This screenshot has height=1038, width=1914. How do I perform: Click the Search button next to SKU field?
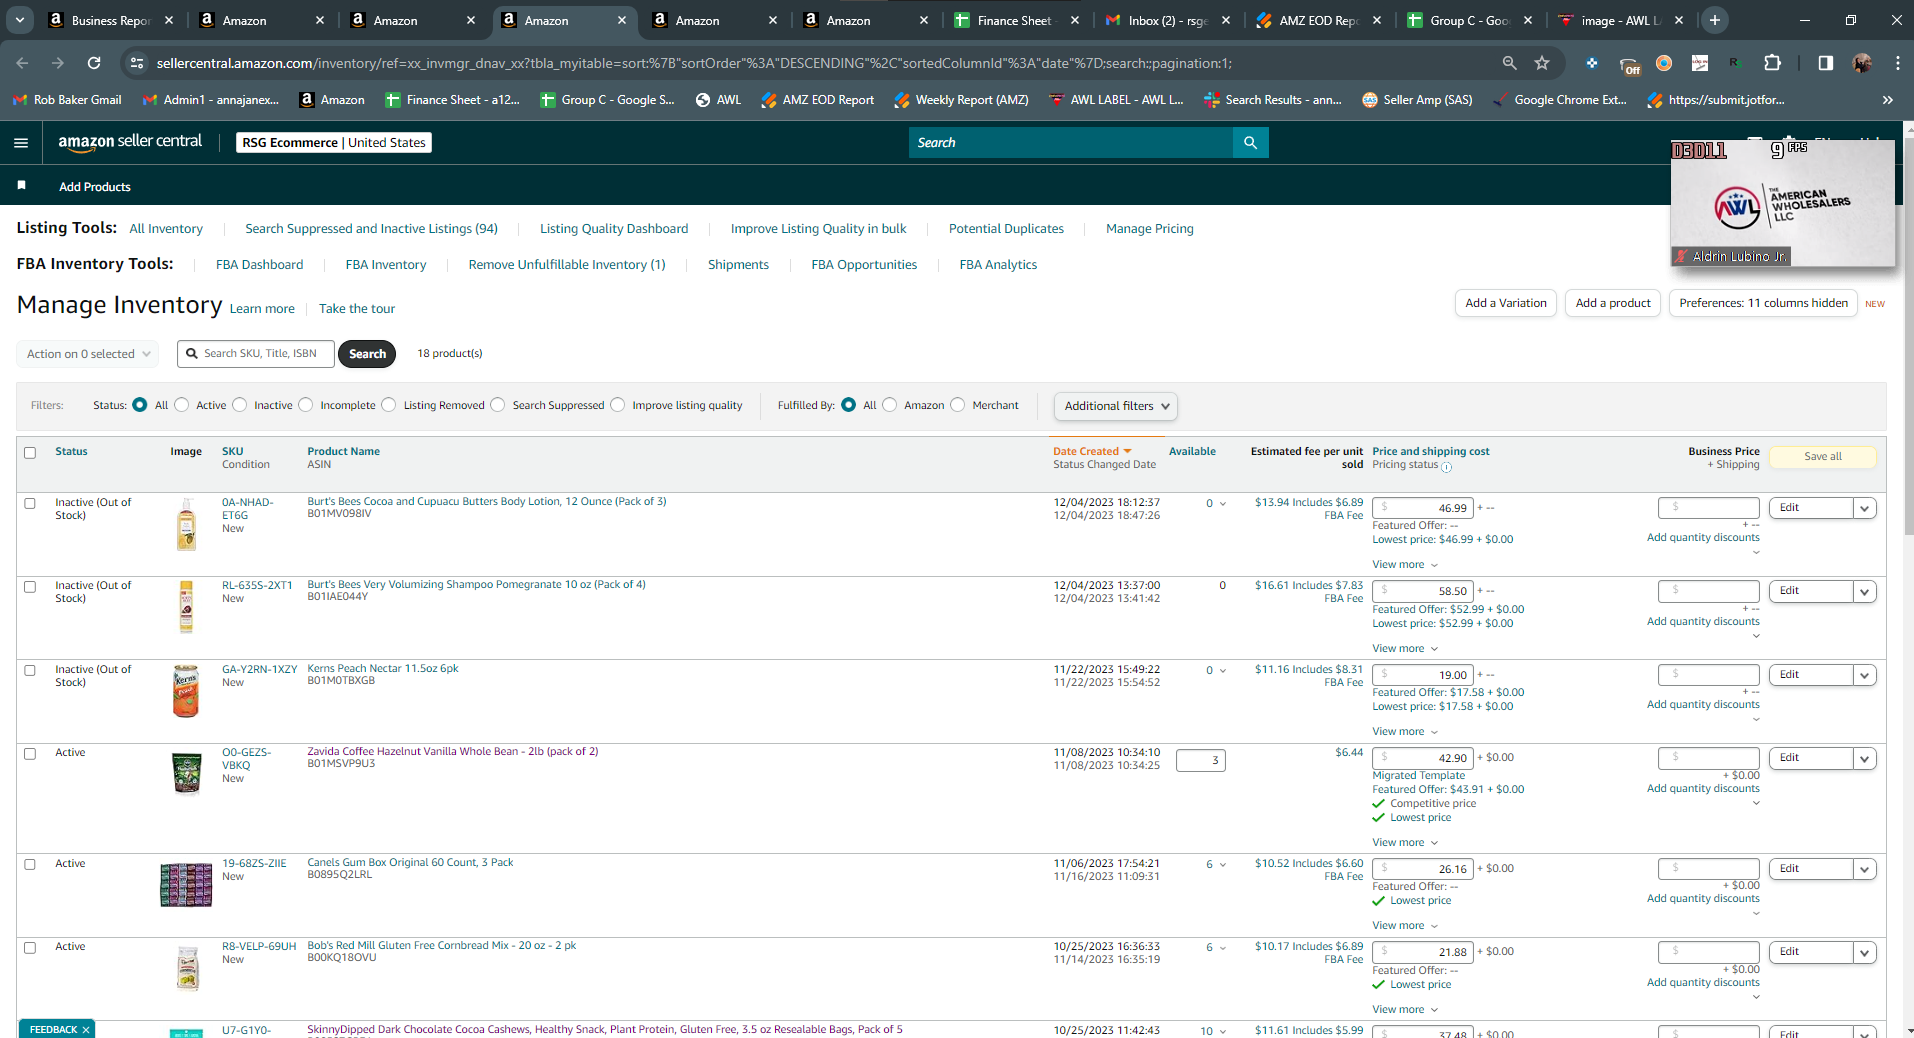coord(367,354)
